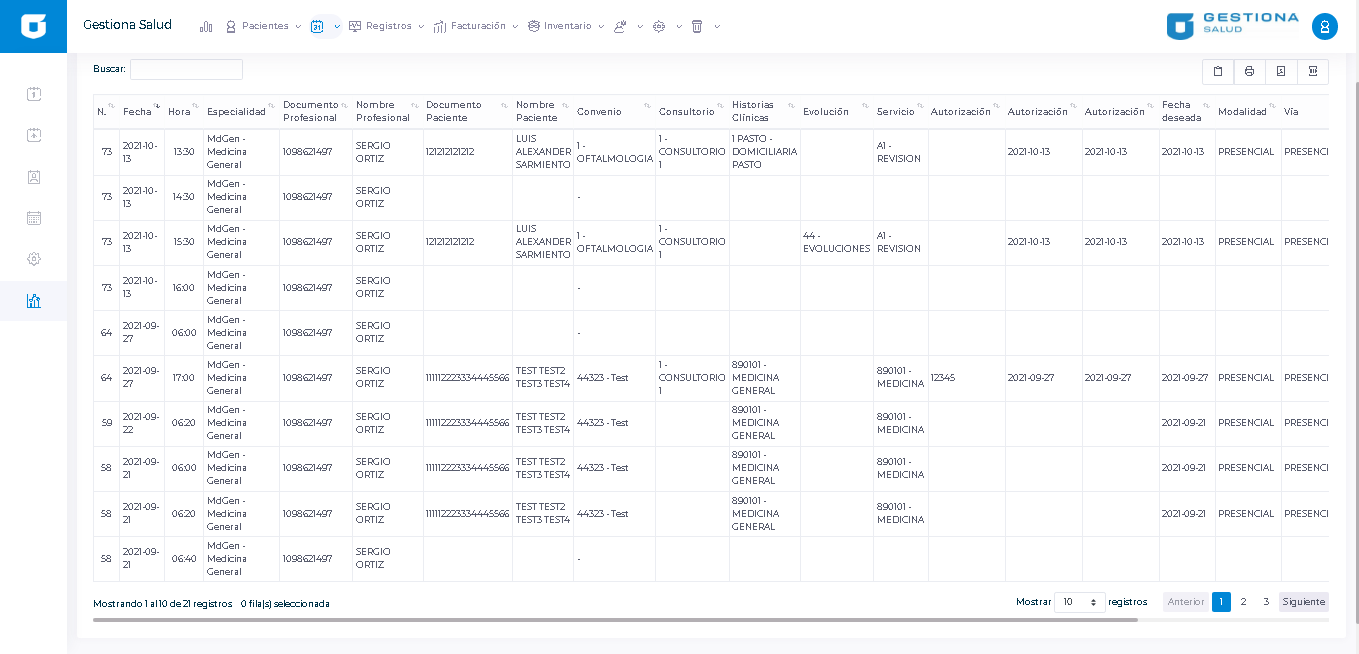Go to page 2 of results
The width and height of the screenshot is (1359, 654).
point(1243,602)
